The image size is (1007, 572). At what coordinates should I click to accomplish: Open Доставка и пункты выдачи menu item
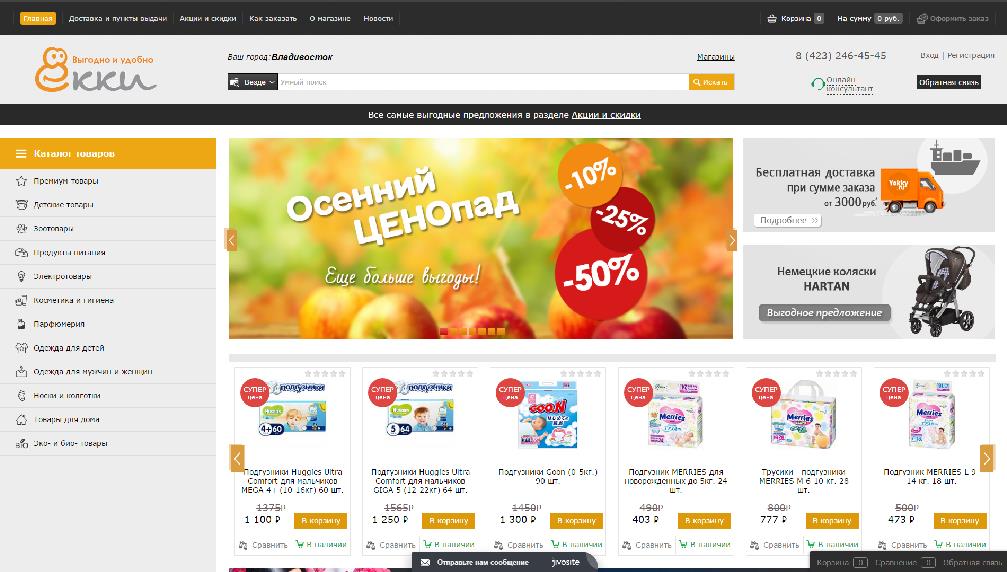tap(118, 19)
